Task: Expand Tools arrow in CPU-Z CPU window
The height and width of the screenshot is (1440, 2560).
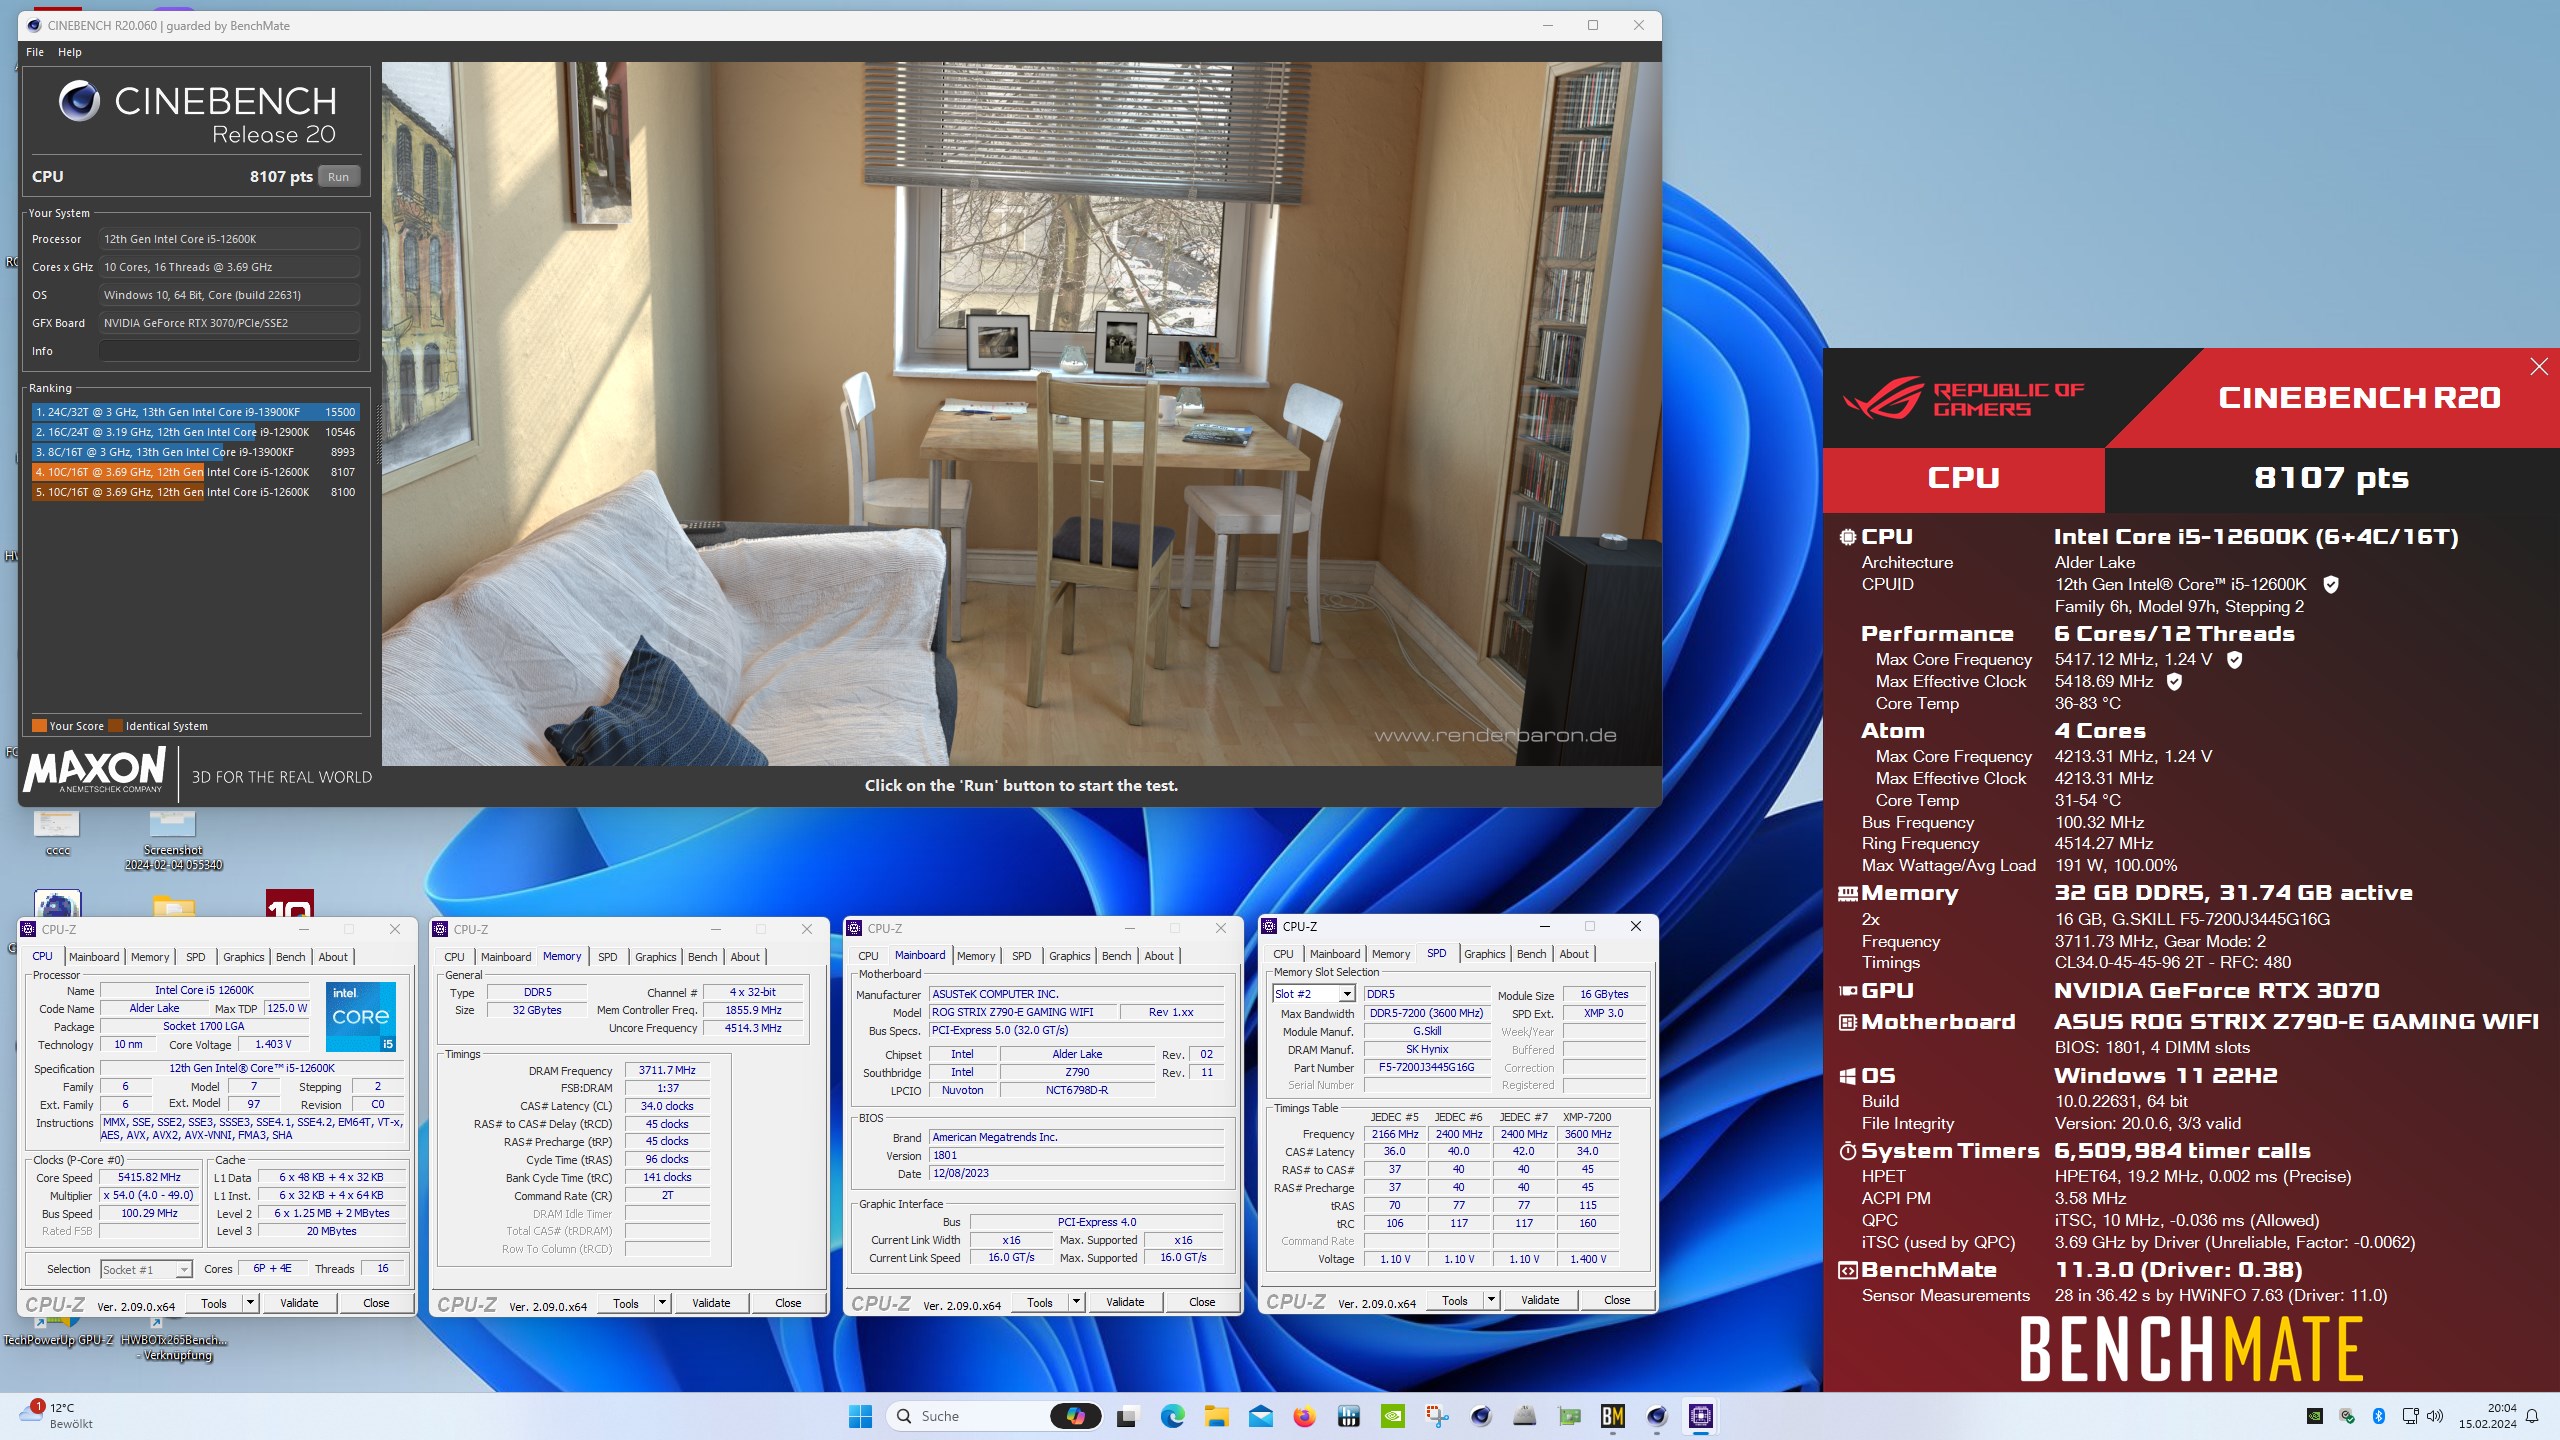Action: click(x=251, y=1303)
